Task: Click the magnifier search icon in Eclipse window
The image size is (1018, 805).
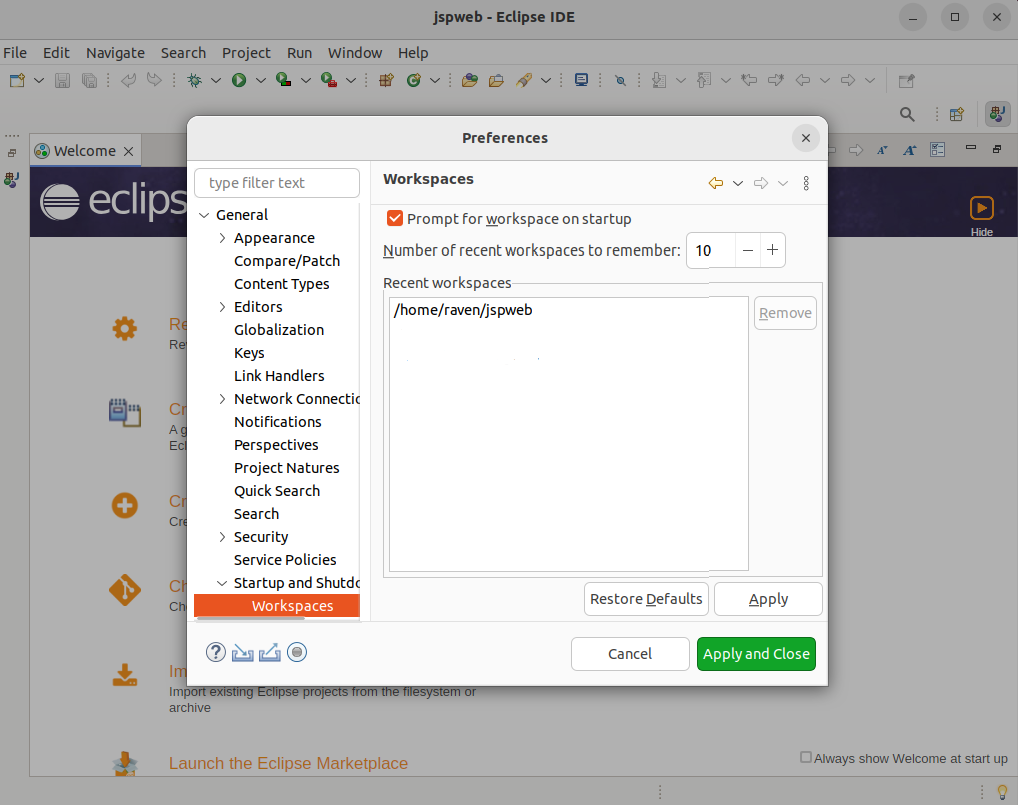Action: pos(907,115)
